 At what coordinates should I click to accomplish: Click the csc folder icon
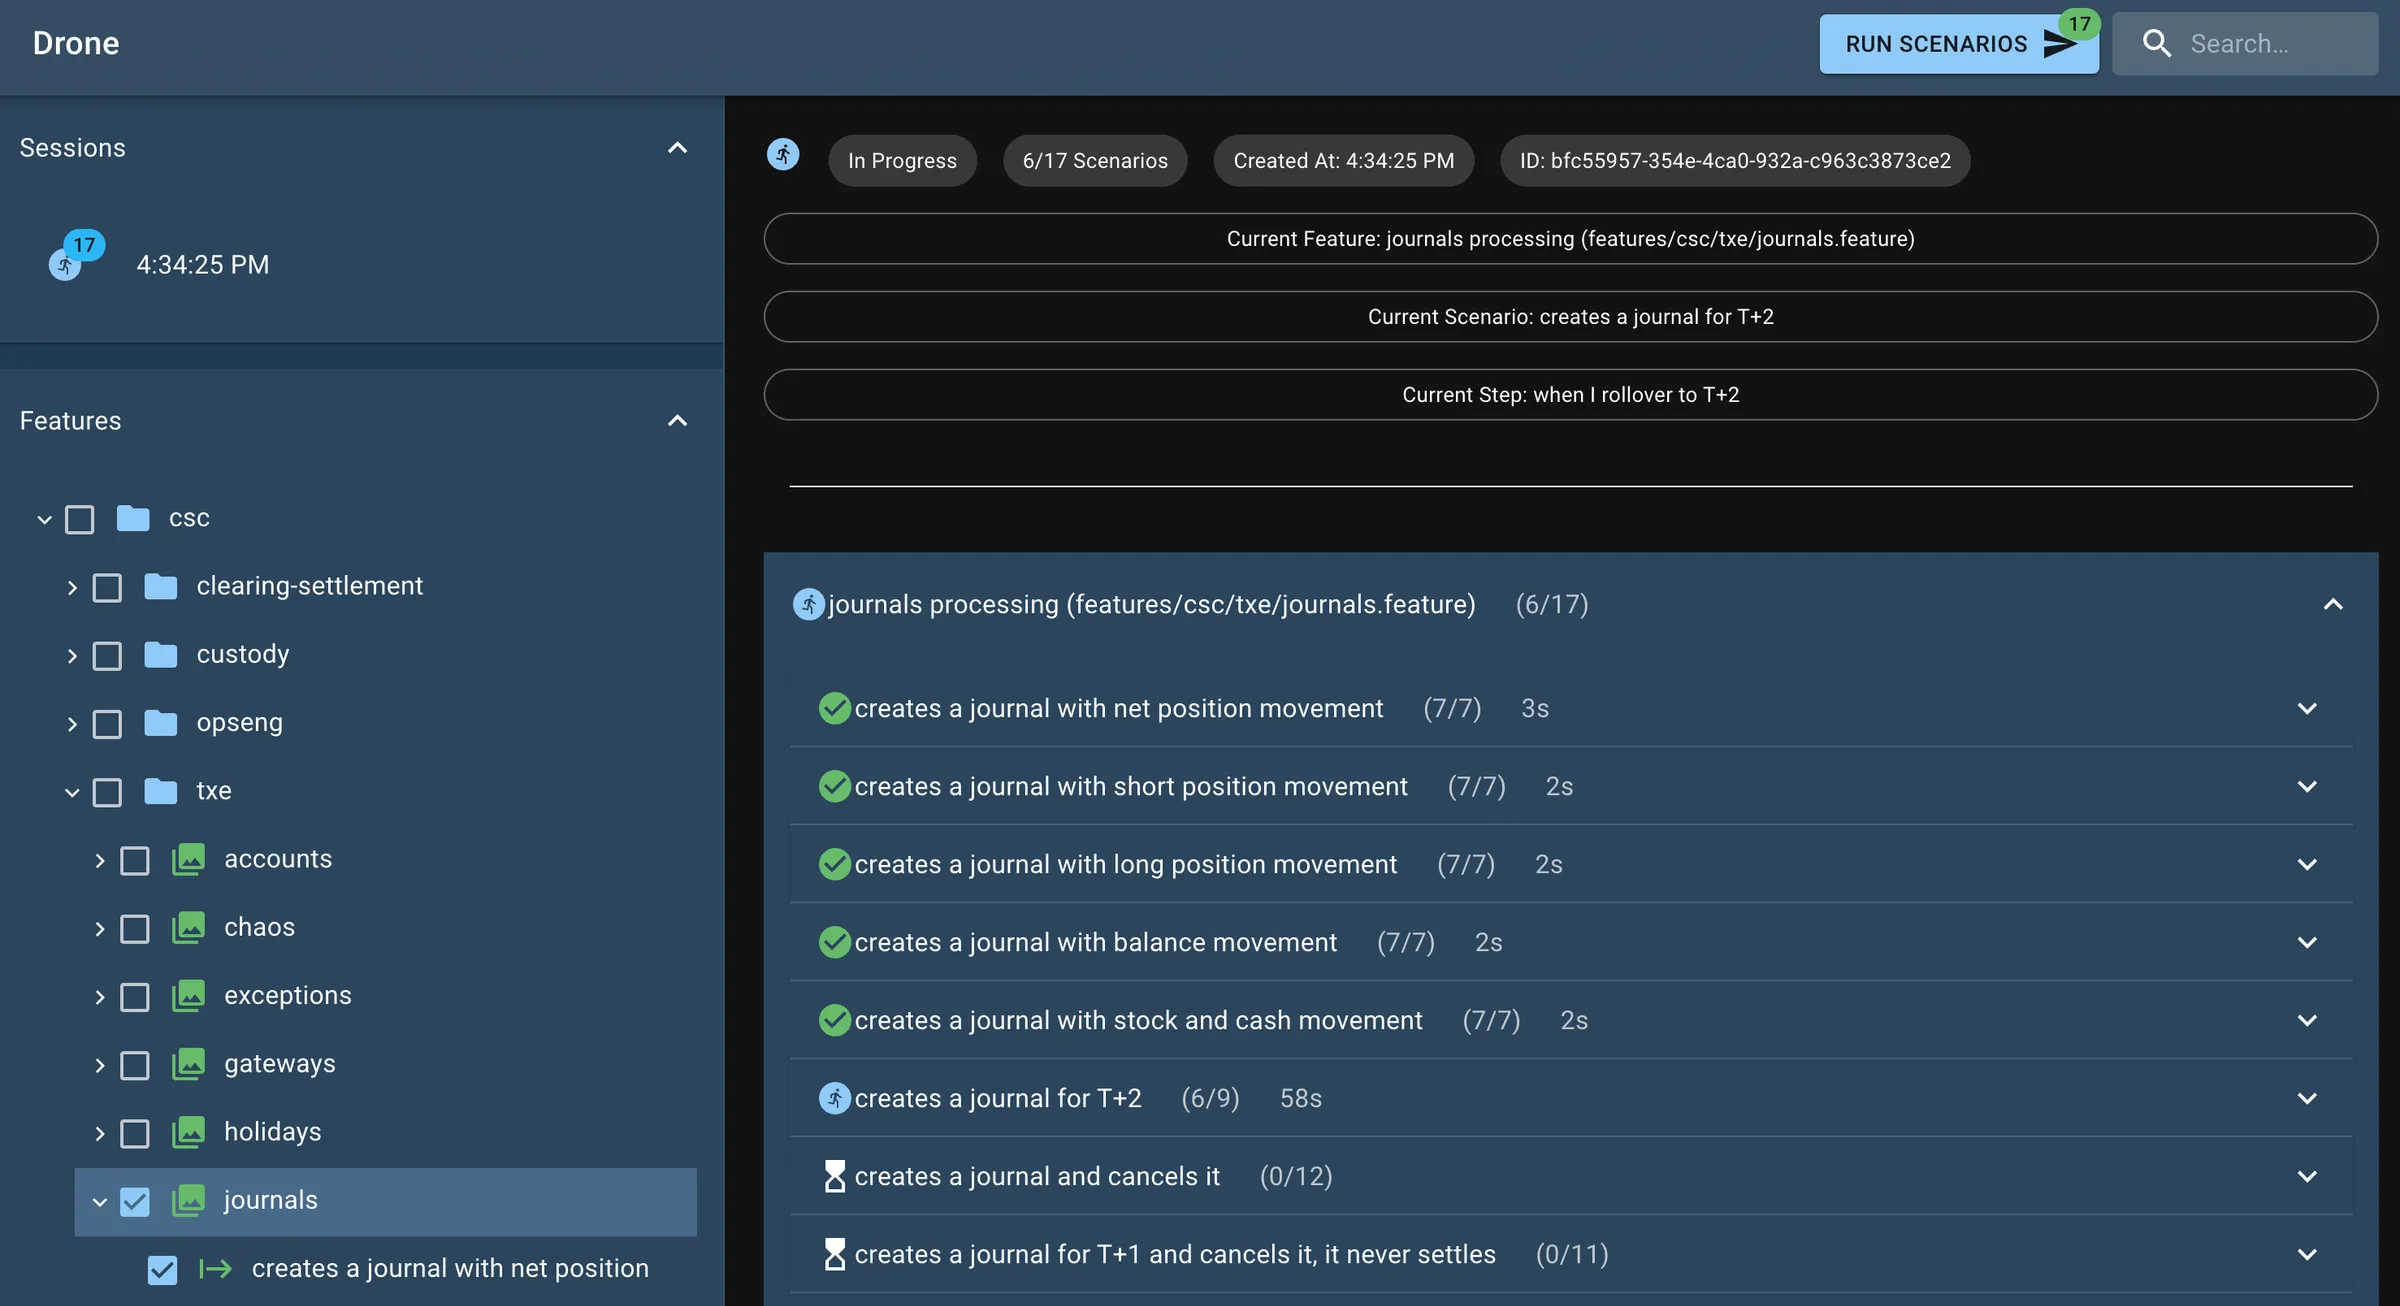[x=133, y=518]
